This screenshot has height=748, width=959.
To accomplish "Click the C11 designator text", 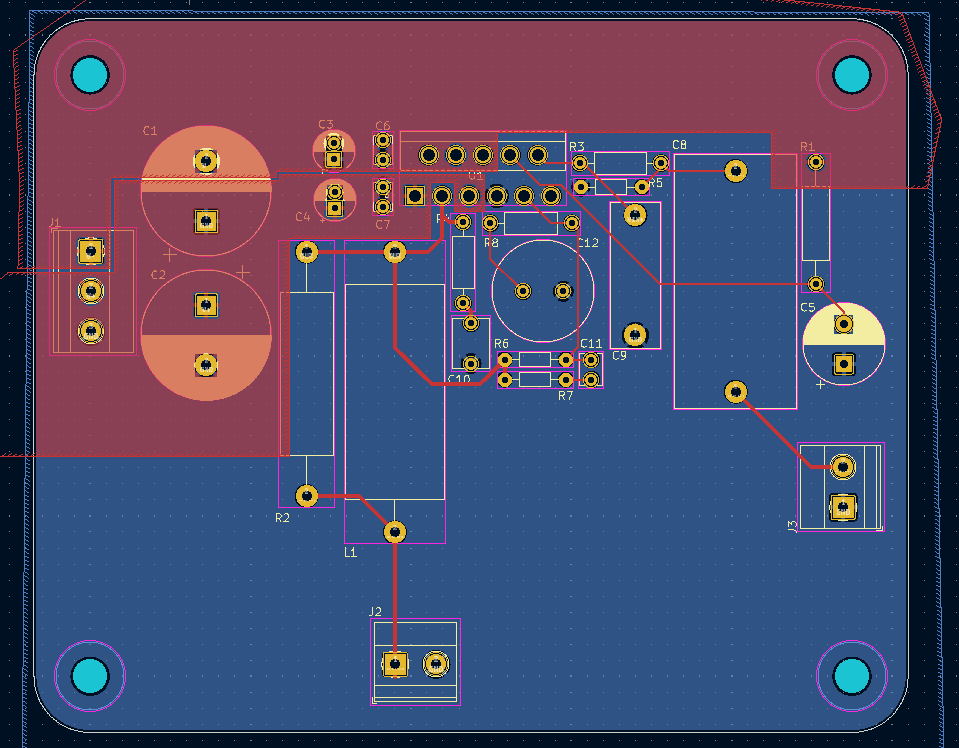I will [591, 344].
